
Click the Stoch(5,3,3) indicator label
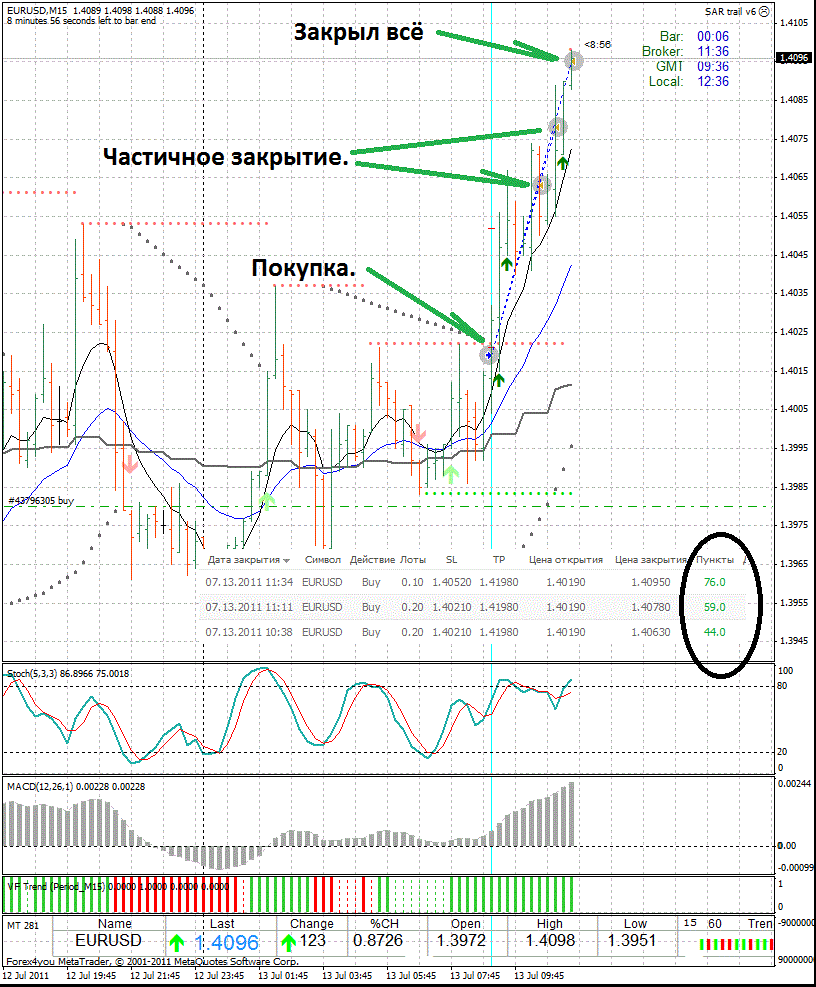[68, 674]
